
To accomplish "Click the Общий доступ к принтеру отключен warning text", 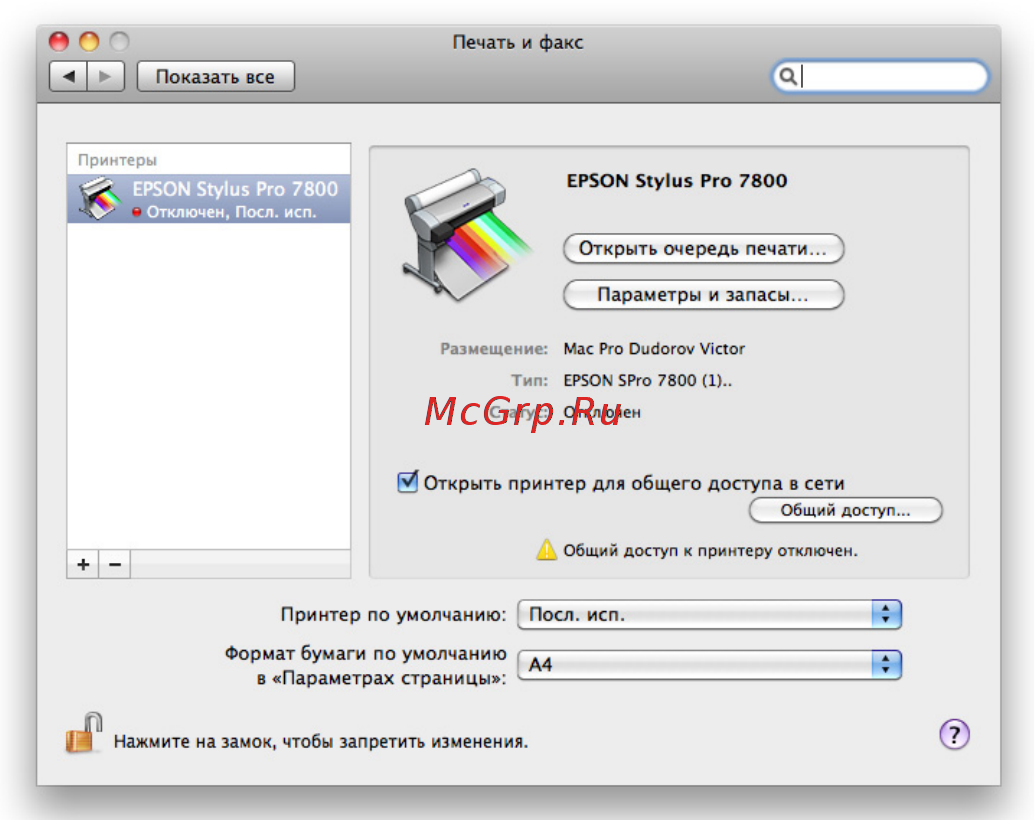I will pos(710,551).
